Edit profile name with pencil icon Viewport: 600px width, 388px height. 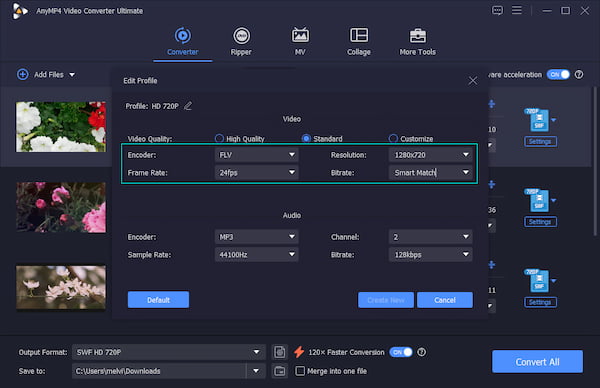tap(188, 106)
